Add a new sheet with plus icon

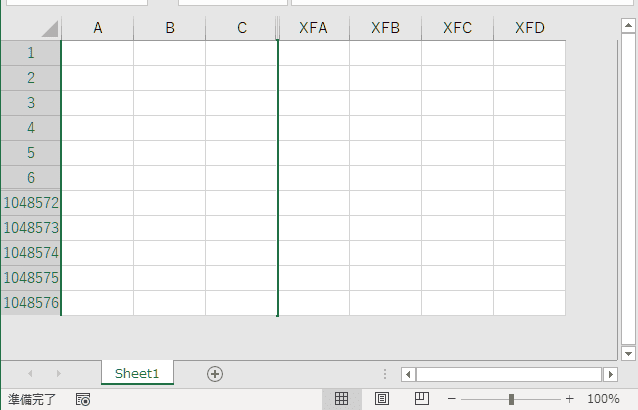coord(214,373)
